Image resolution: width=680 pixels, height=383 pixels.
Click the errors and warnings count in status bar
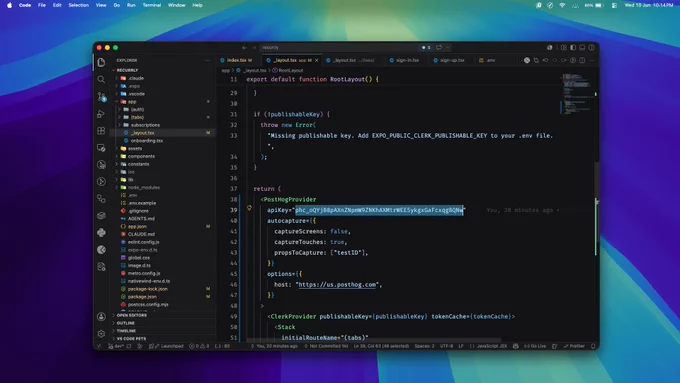pos(199,346)
